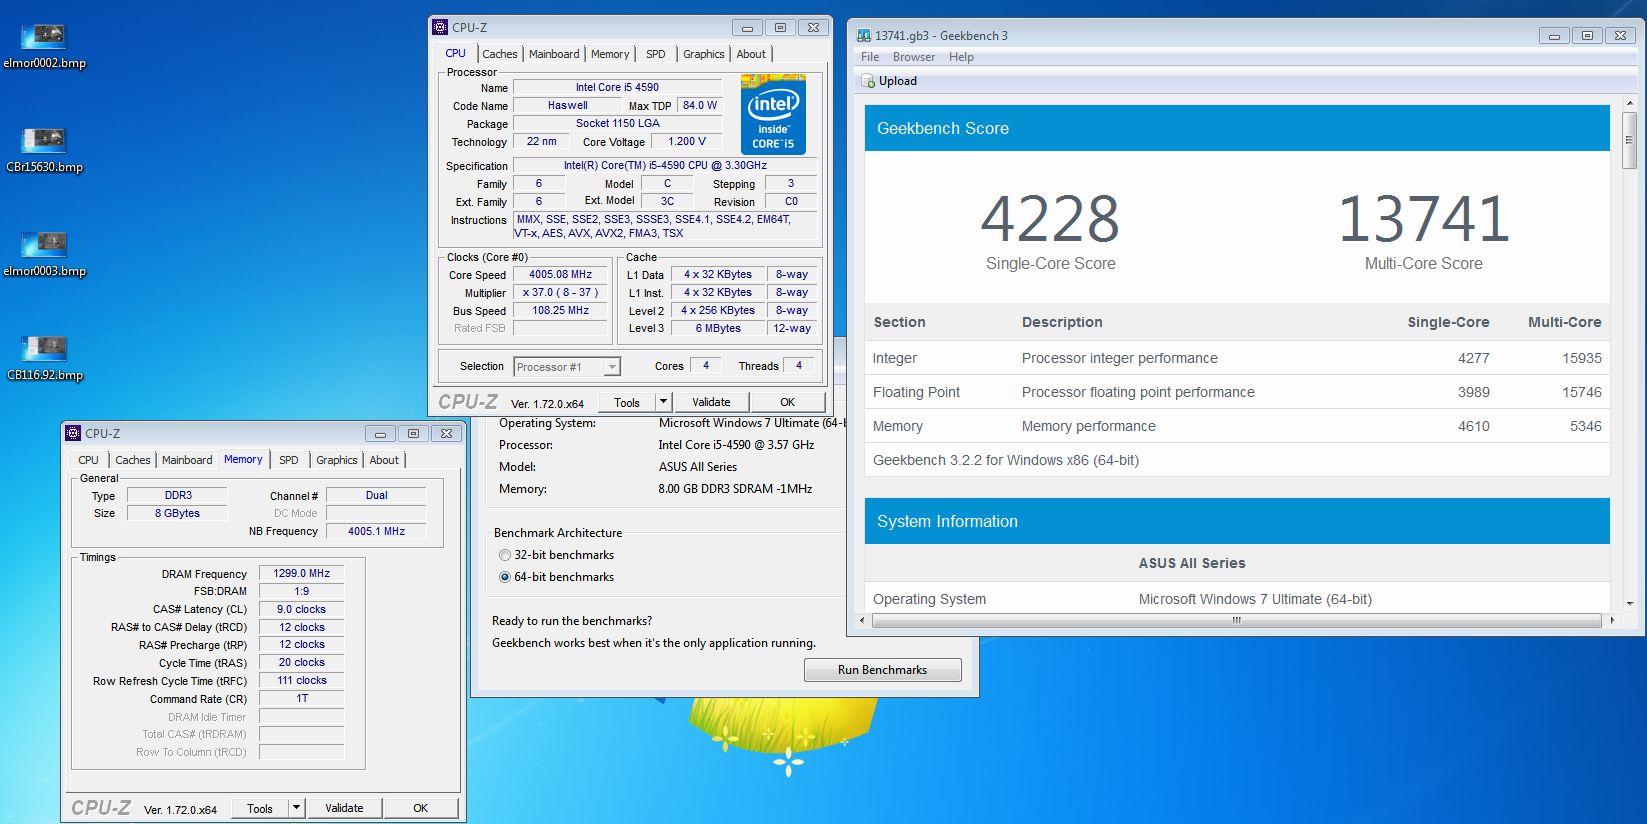Open the Processor #1 selection dropdown
Image resolution: width=1647 pixels, height=824 pixels.
[x=567, y=367]
